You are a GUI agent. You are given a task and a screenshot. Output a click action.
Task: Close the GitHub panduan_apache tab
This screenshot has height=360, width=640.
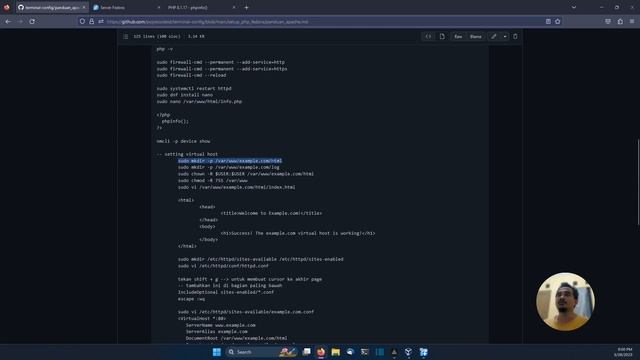[84, 7]
